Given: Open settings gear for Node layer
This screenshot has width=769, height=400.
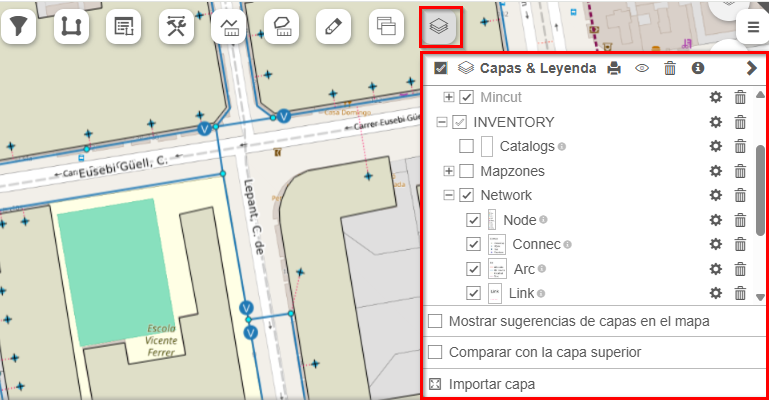Looking at the screenshot, I should tap(715, 220).
